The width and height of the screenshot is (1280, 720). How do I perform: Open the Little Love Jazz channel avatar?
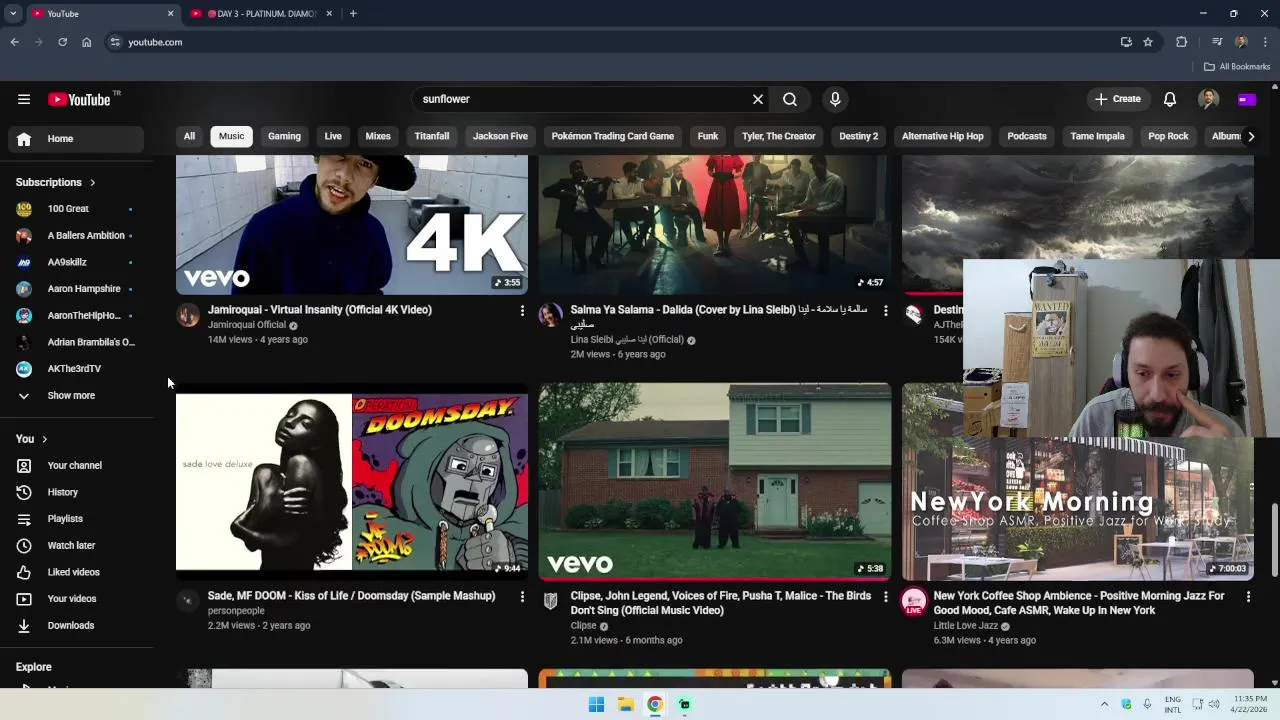tap(914, 602)
